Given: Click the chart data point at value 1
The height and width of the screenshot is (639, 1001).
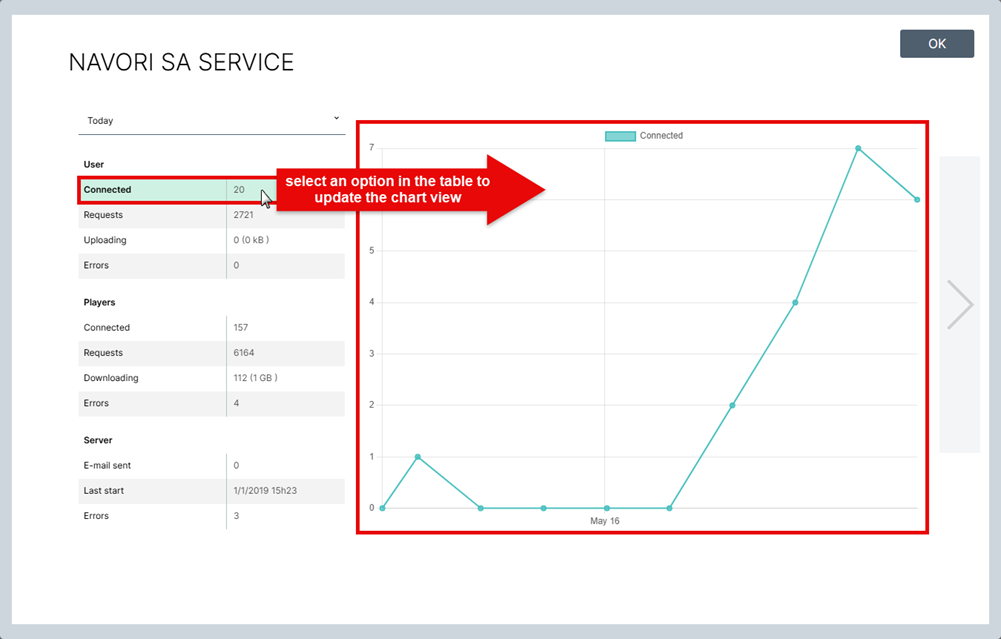Looking at the screenshot, I should tap(418, 457).
